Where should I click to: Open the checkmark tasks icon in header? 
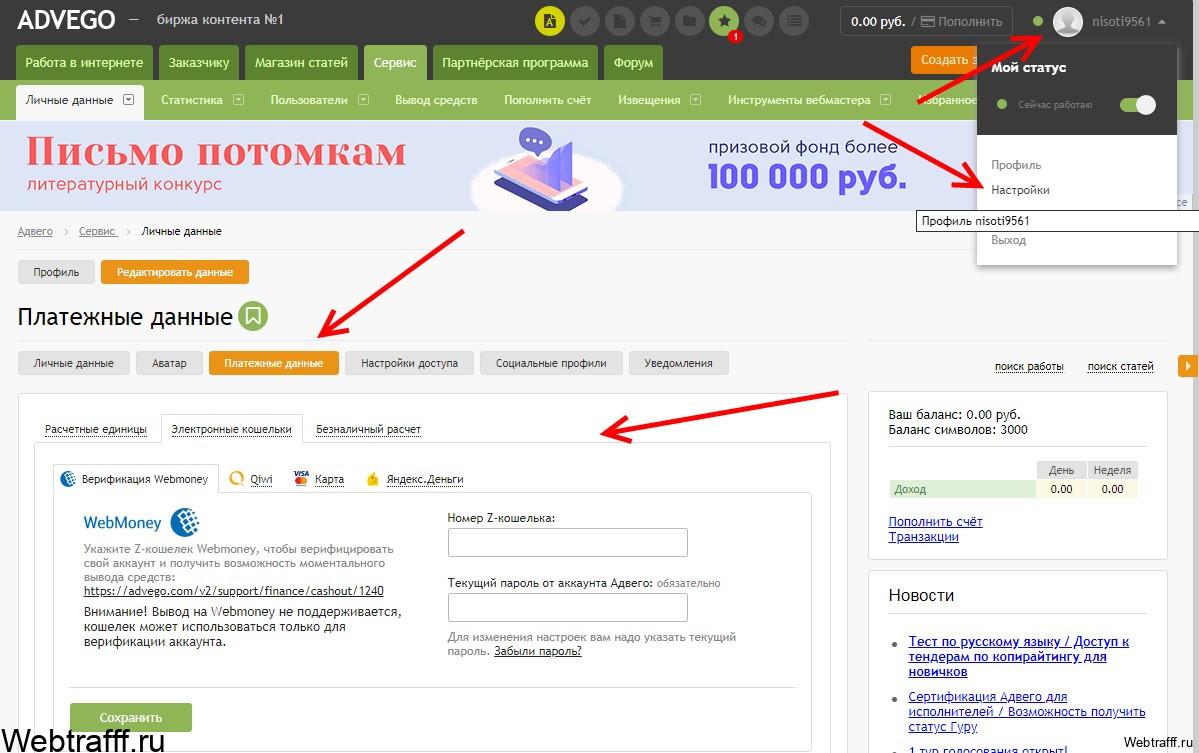[x=584, y=21]
